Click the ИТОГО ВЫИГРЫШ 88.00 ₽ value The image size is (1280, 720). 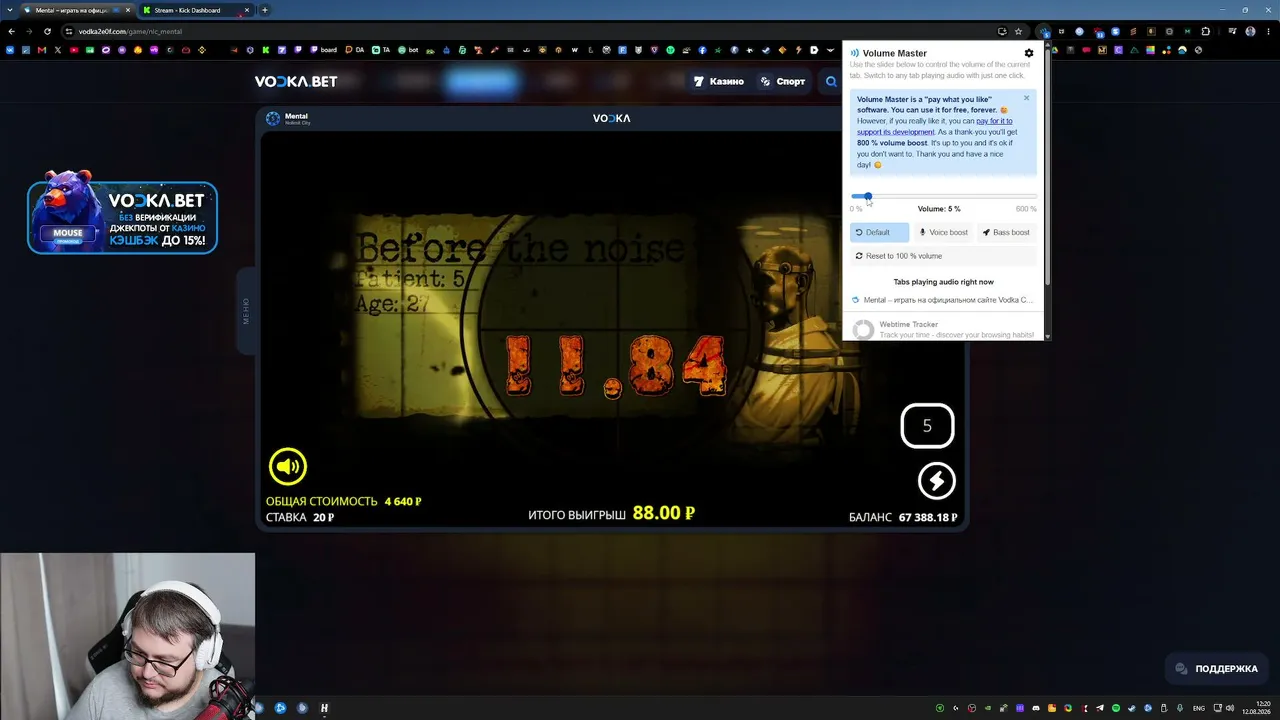[x=611, y=513]
